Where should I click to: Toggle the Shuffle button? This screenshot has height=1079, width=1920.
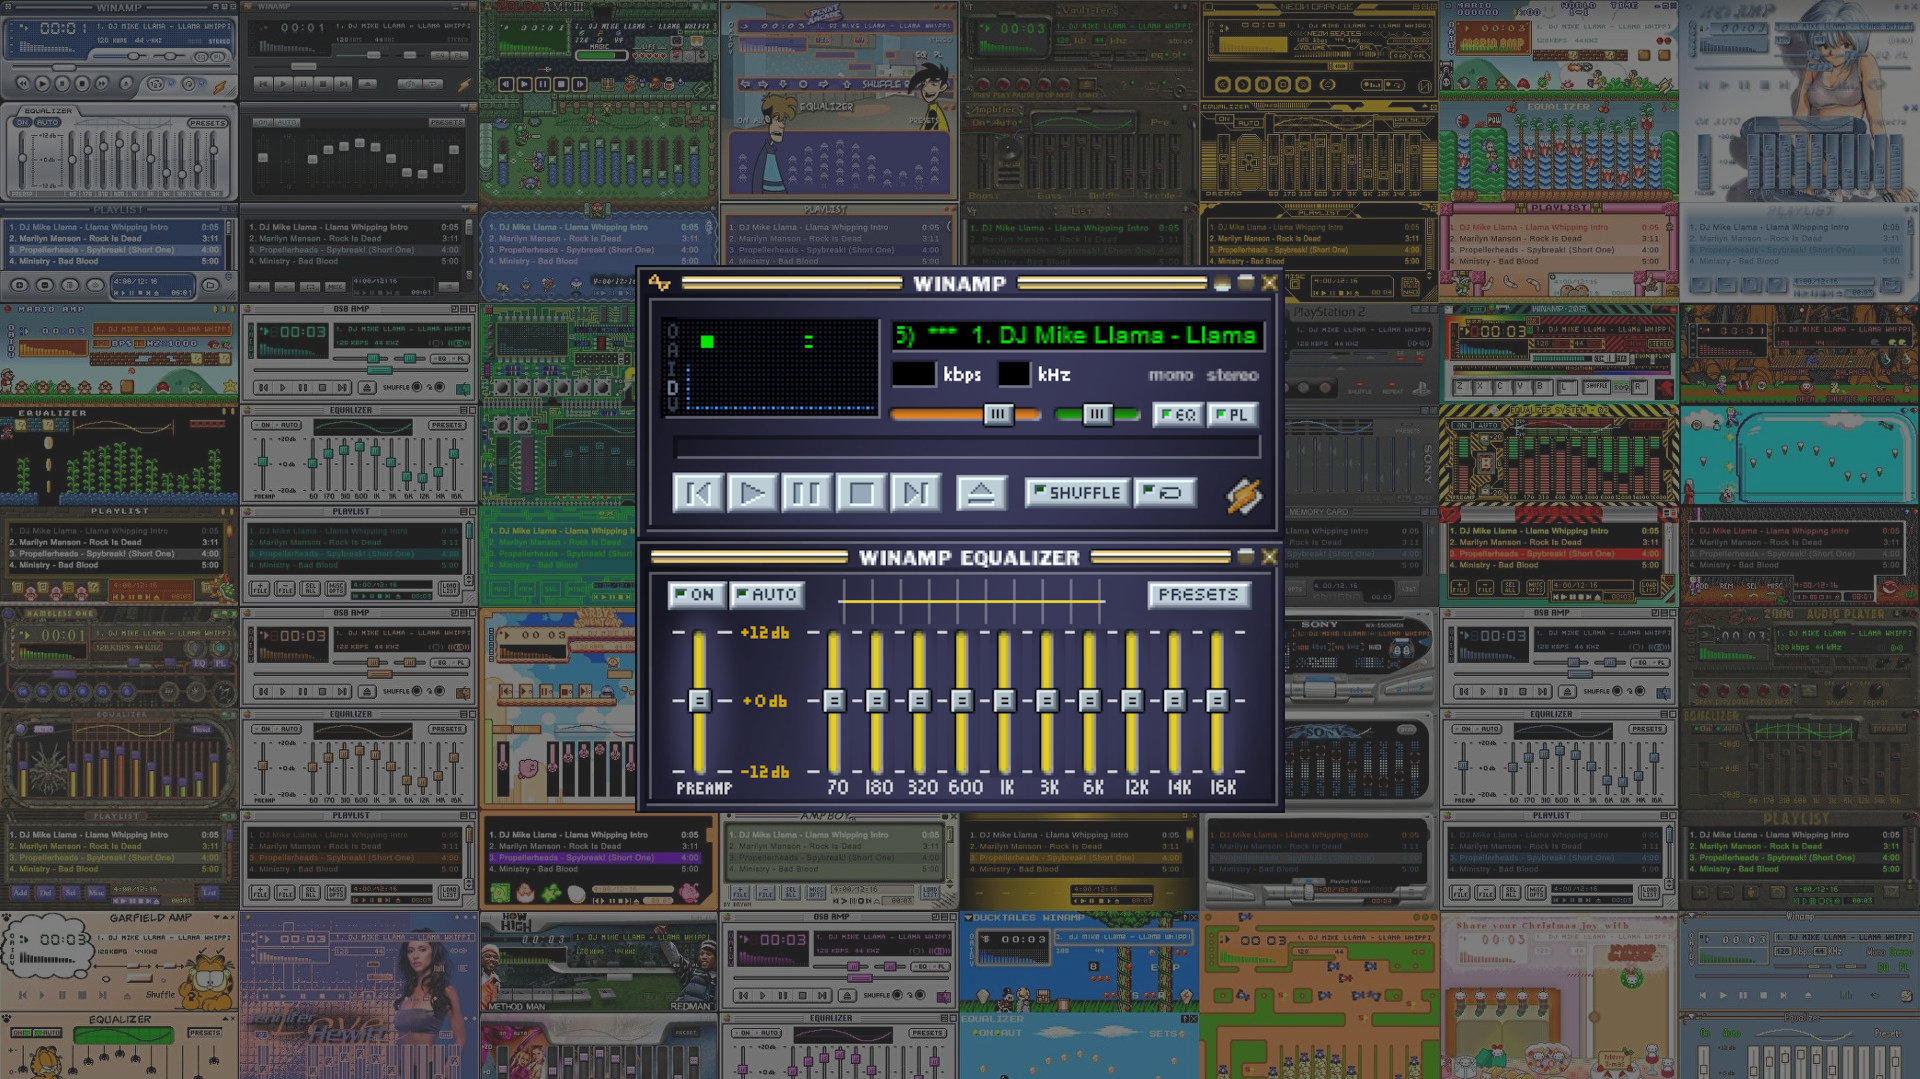click(1077, 493)
